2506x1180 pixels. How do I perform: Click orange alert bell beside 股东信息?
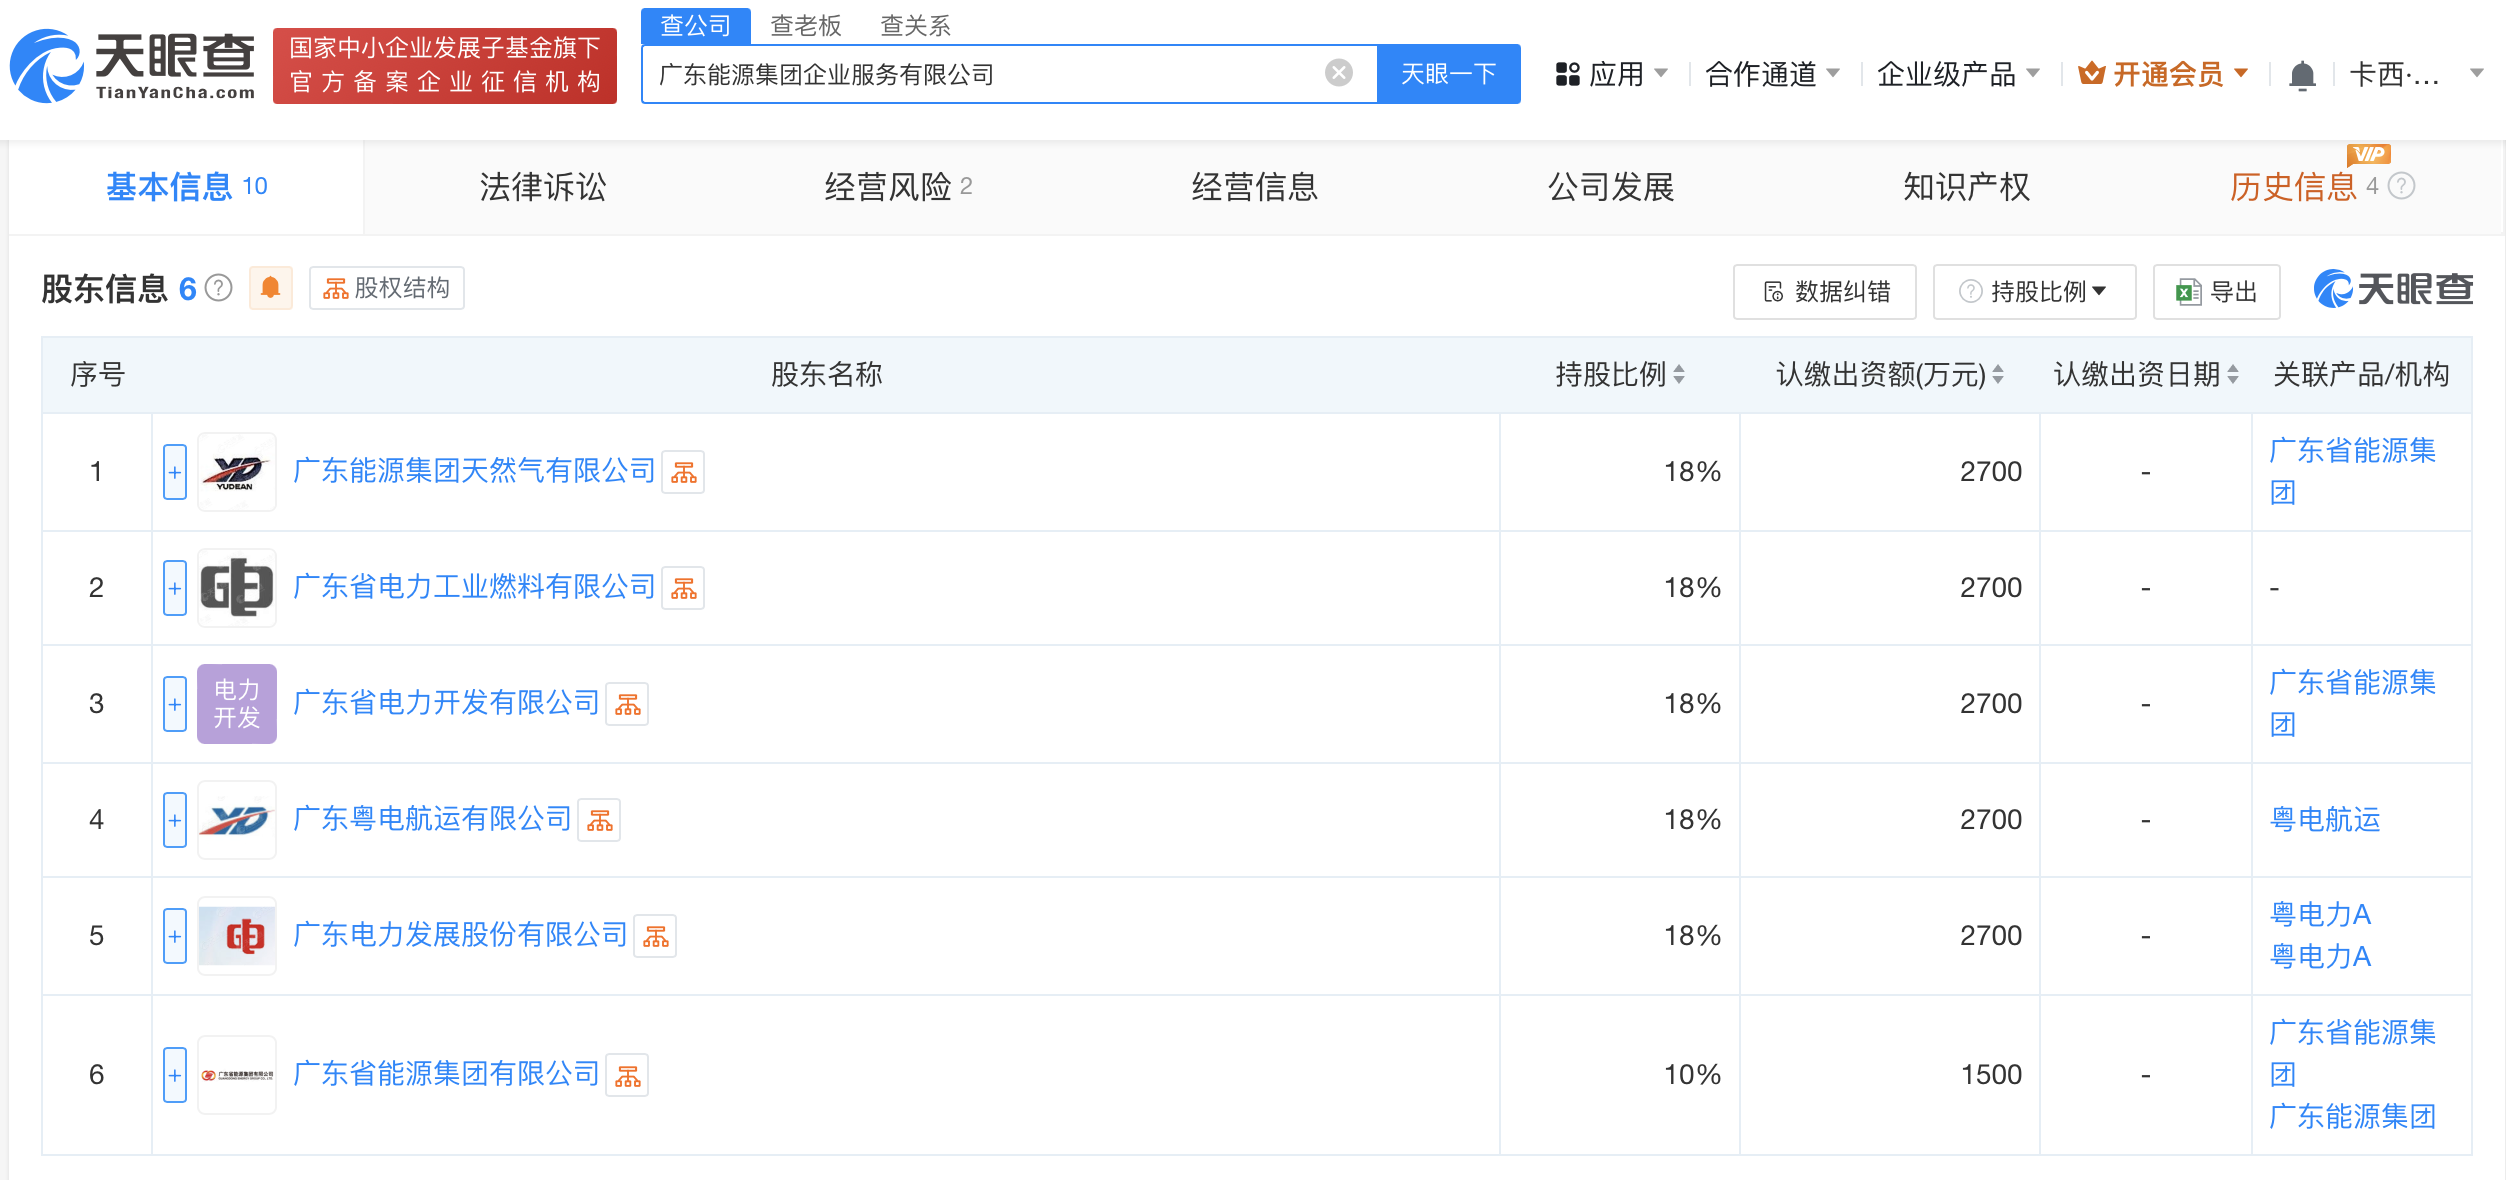click(270, 289)
